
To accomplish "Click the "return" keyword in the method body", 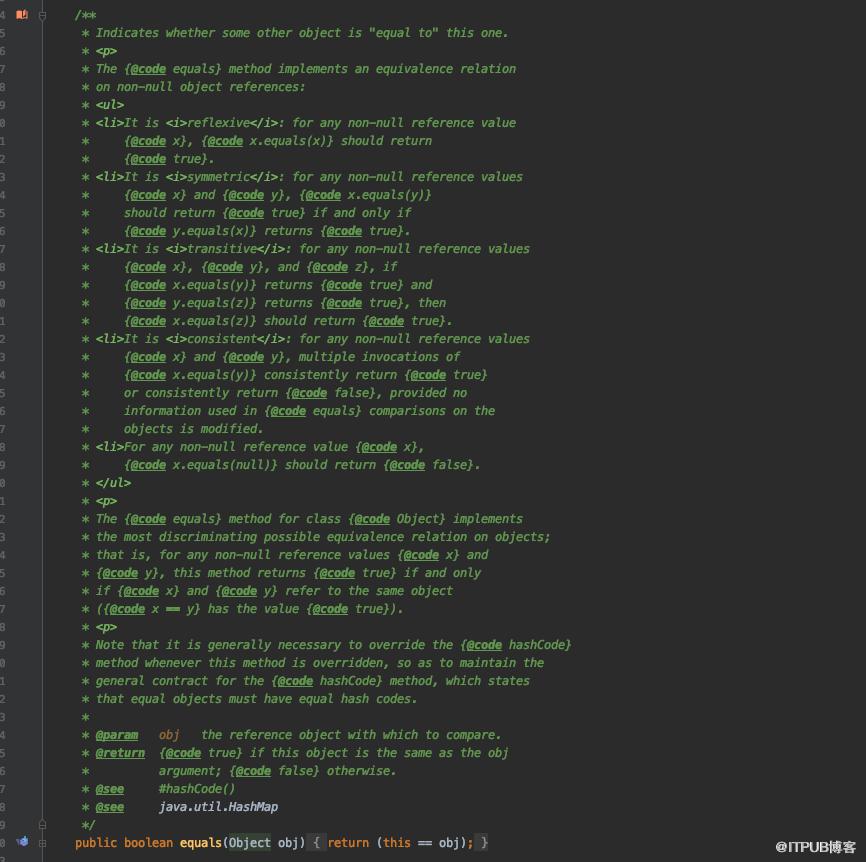I will tap(348, 843).
